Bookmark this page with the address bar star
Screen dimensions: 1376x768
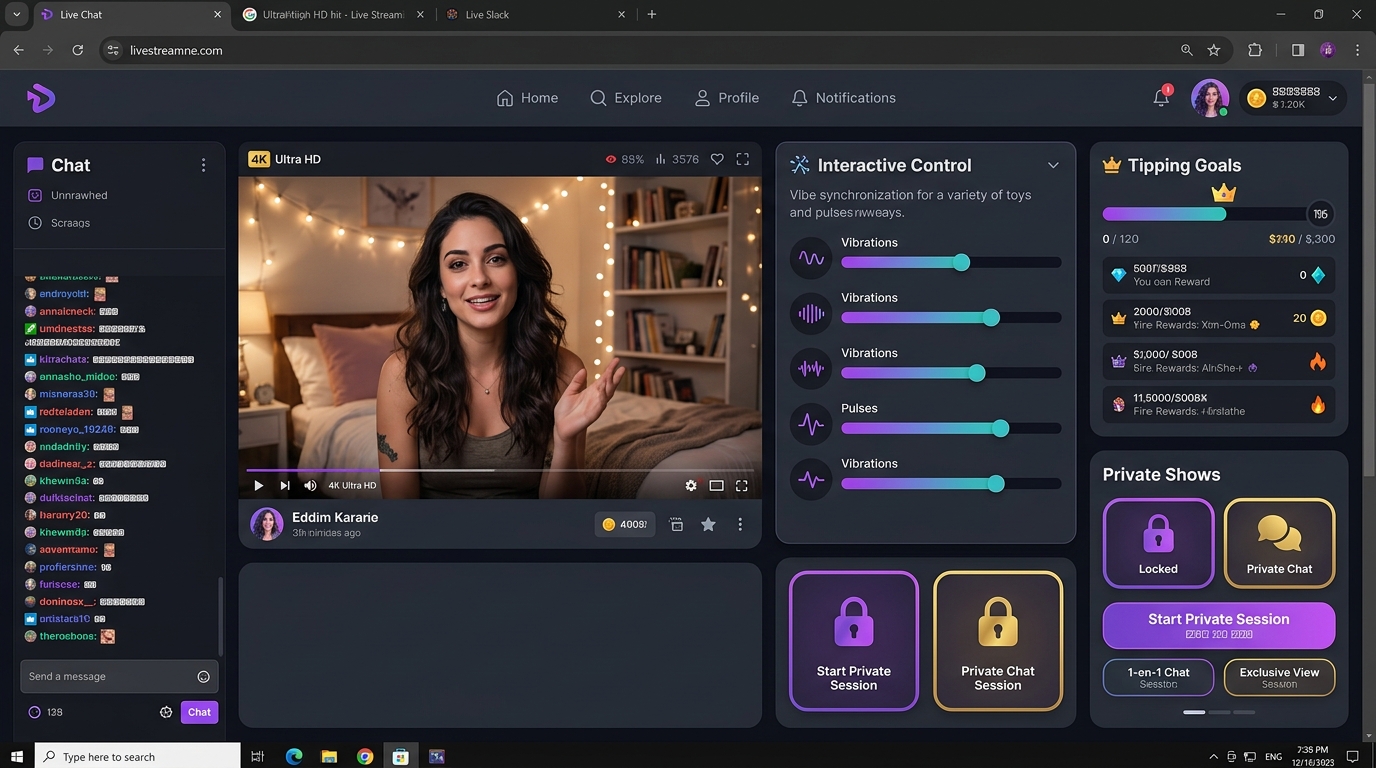click(x=1214, y=50)
